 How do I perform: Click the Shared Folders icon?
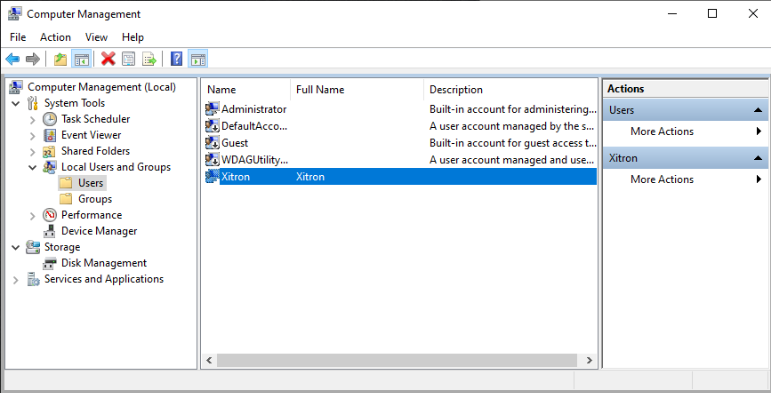point(49,151)
